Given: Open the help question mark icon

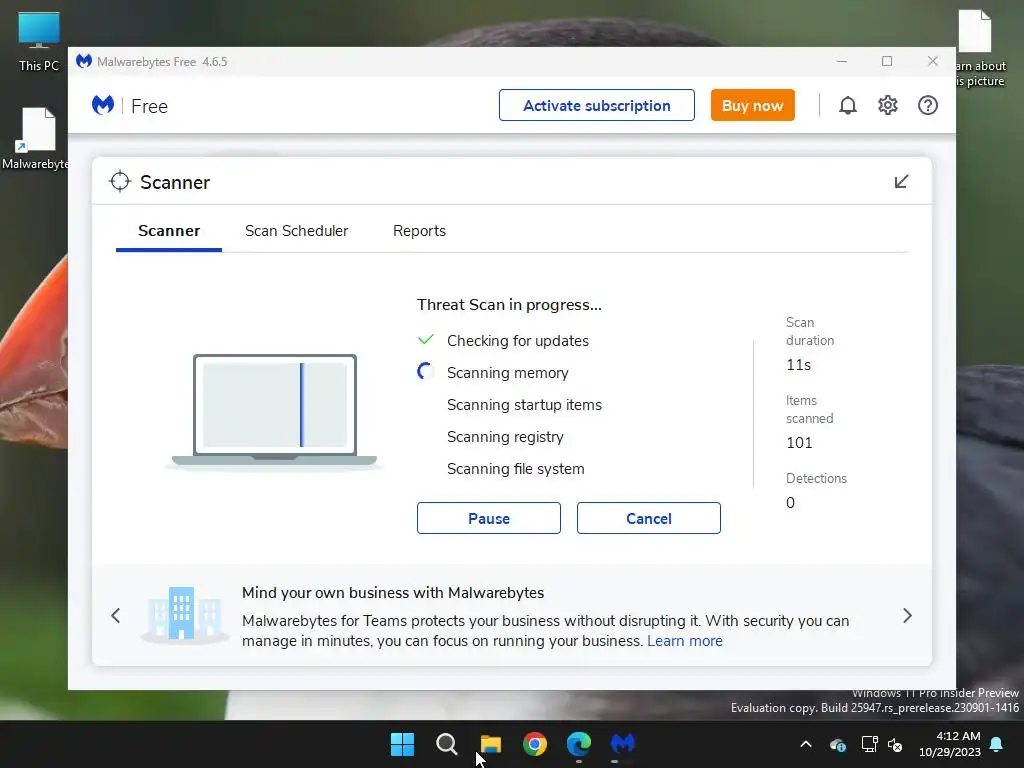Looking at the screenshot, I should point(927,105).
